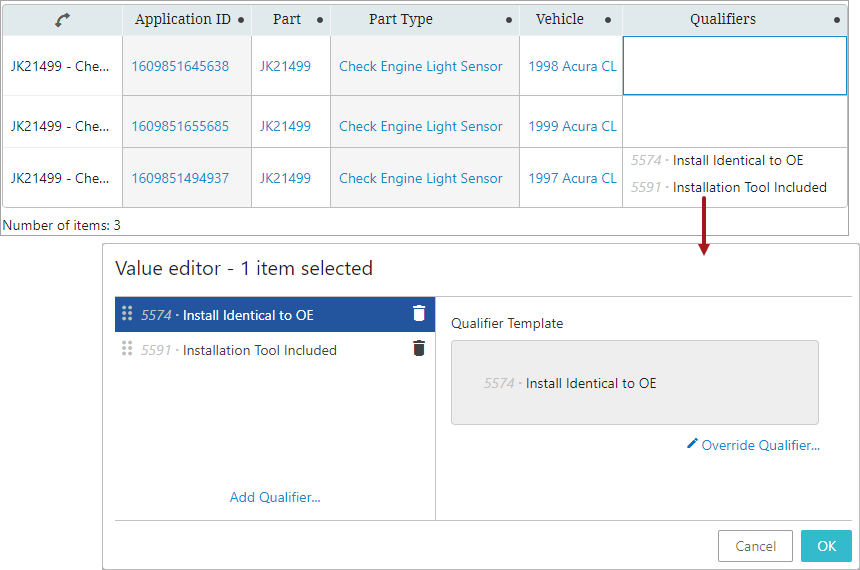Click empty Qualifiers cell for 1998 Acura CL
860x570 pixels.
[734, 67]
